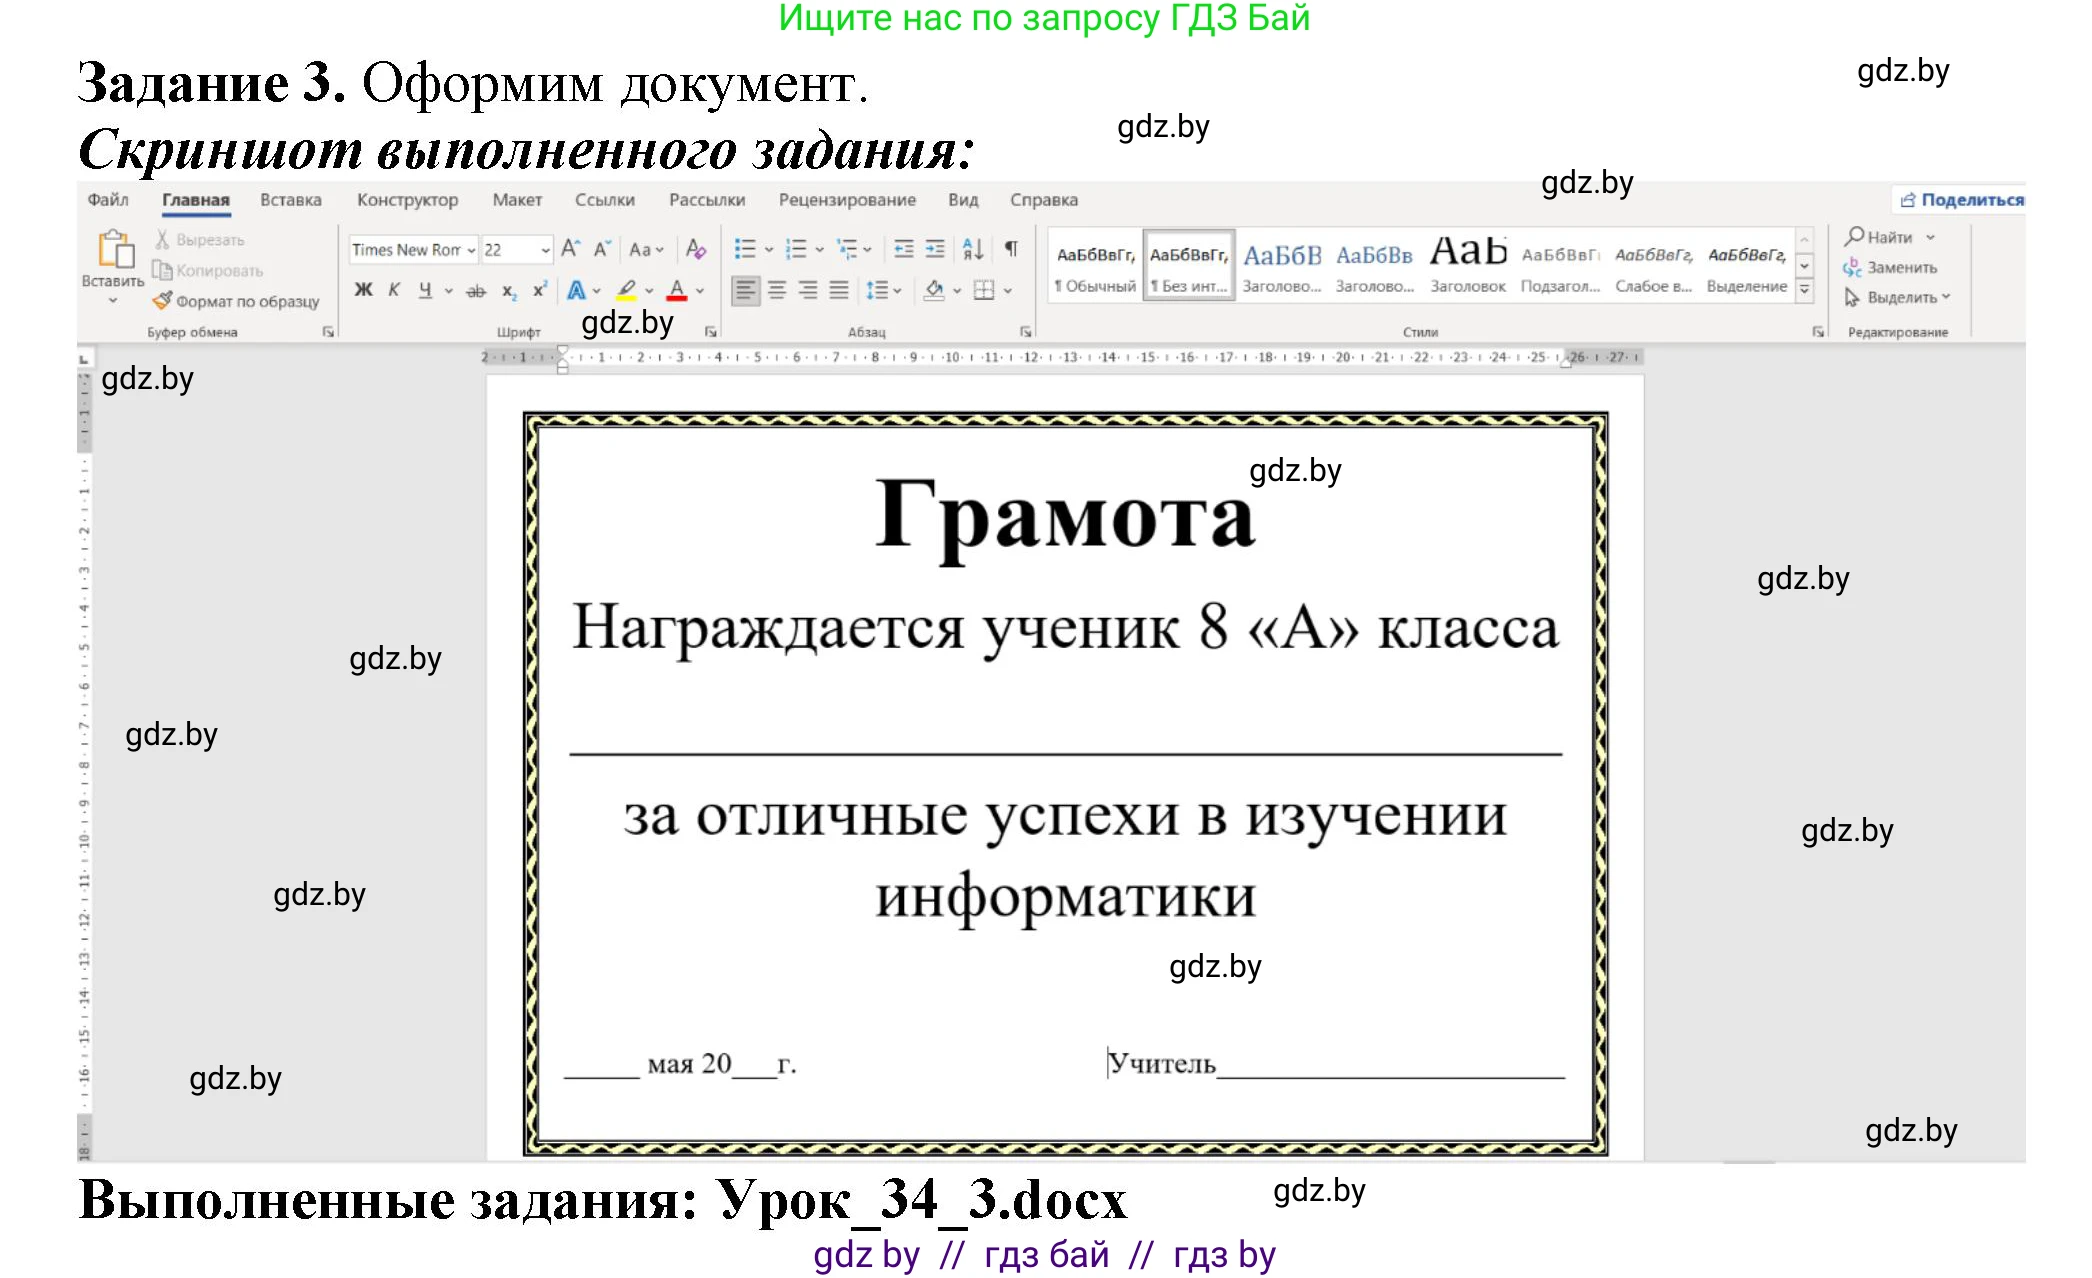Apply bold formatting with the Ж icon
Viewport: 2092px width, 1278px height.
pyautogui.click(x=362, y=291)
